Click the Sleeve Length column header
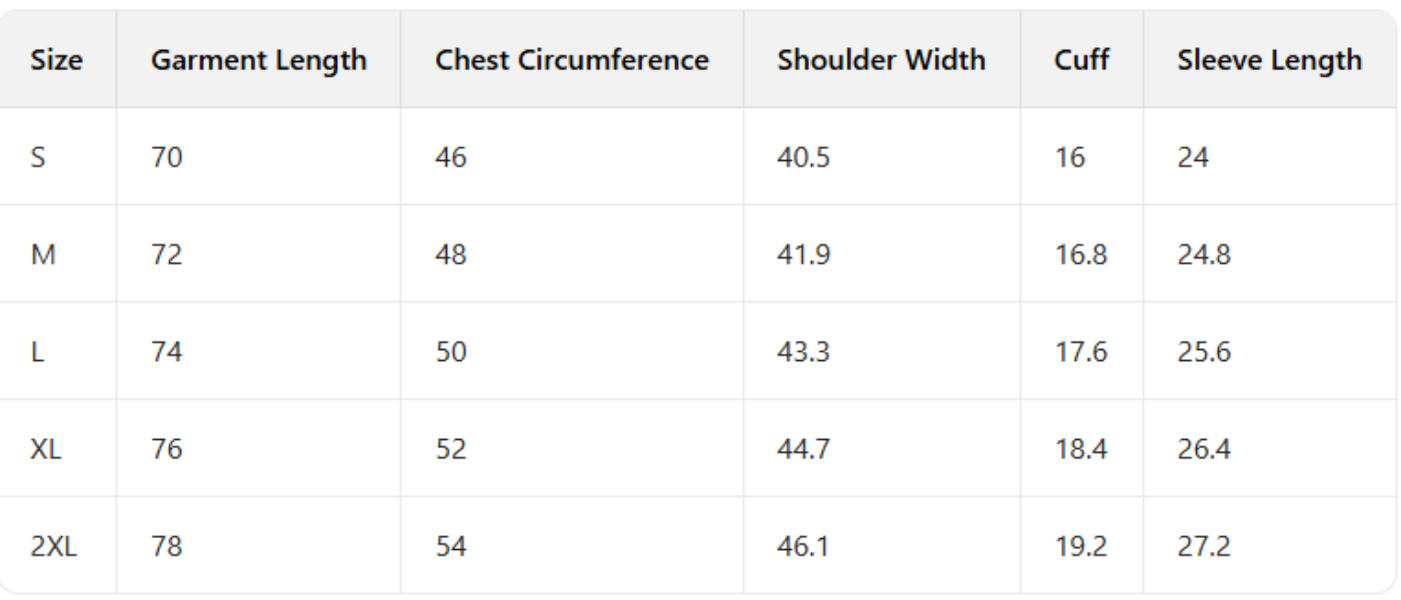Screen dimensions: 1401x600 (x=1268, y=60)
